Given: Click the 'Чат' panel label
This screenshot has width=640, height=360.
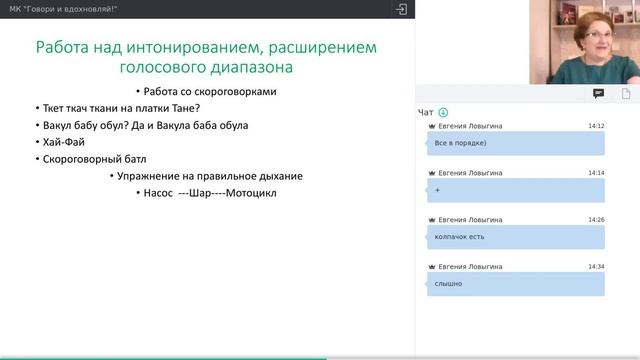Looking at the screenshot, I should tap(425, 112).
